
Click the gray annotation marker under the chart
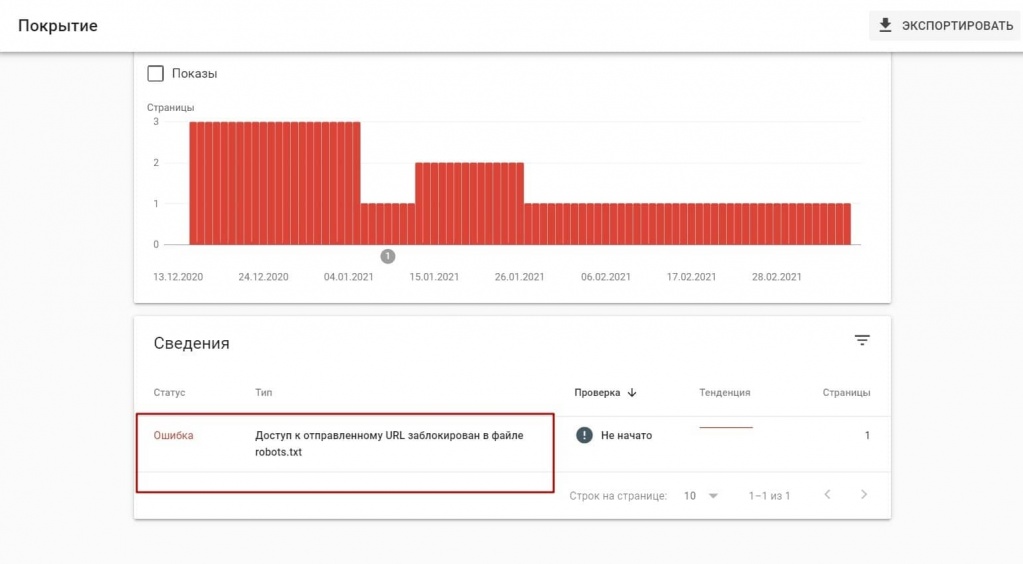(x=388, y=256)
